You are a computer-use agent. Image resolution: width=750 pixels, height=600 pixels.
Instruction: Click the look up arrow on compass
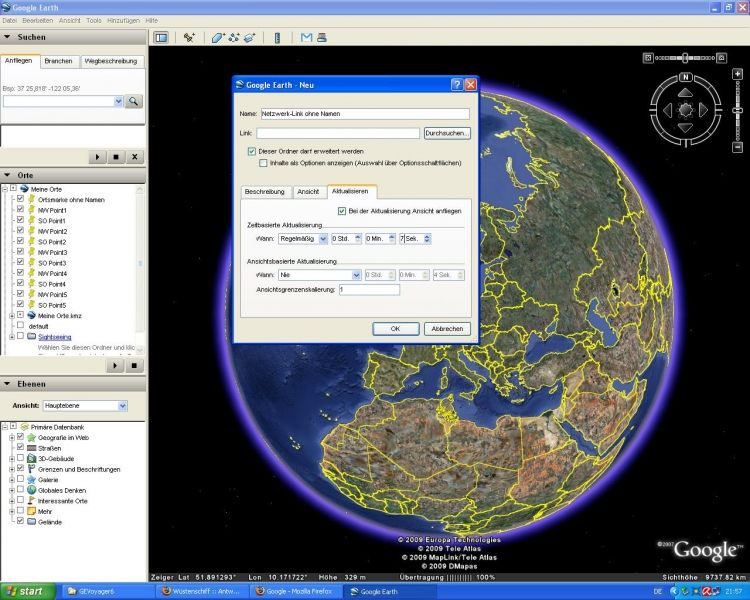click(x=685, y=92)
